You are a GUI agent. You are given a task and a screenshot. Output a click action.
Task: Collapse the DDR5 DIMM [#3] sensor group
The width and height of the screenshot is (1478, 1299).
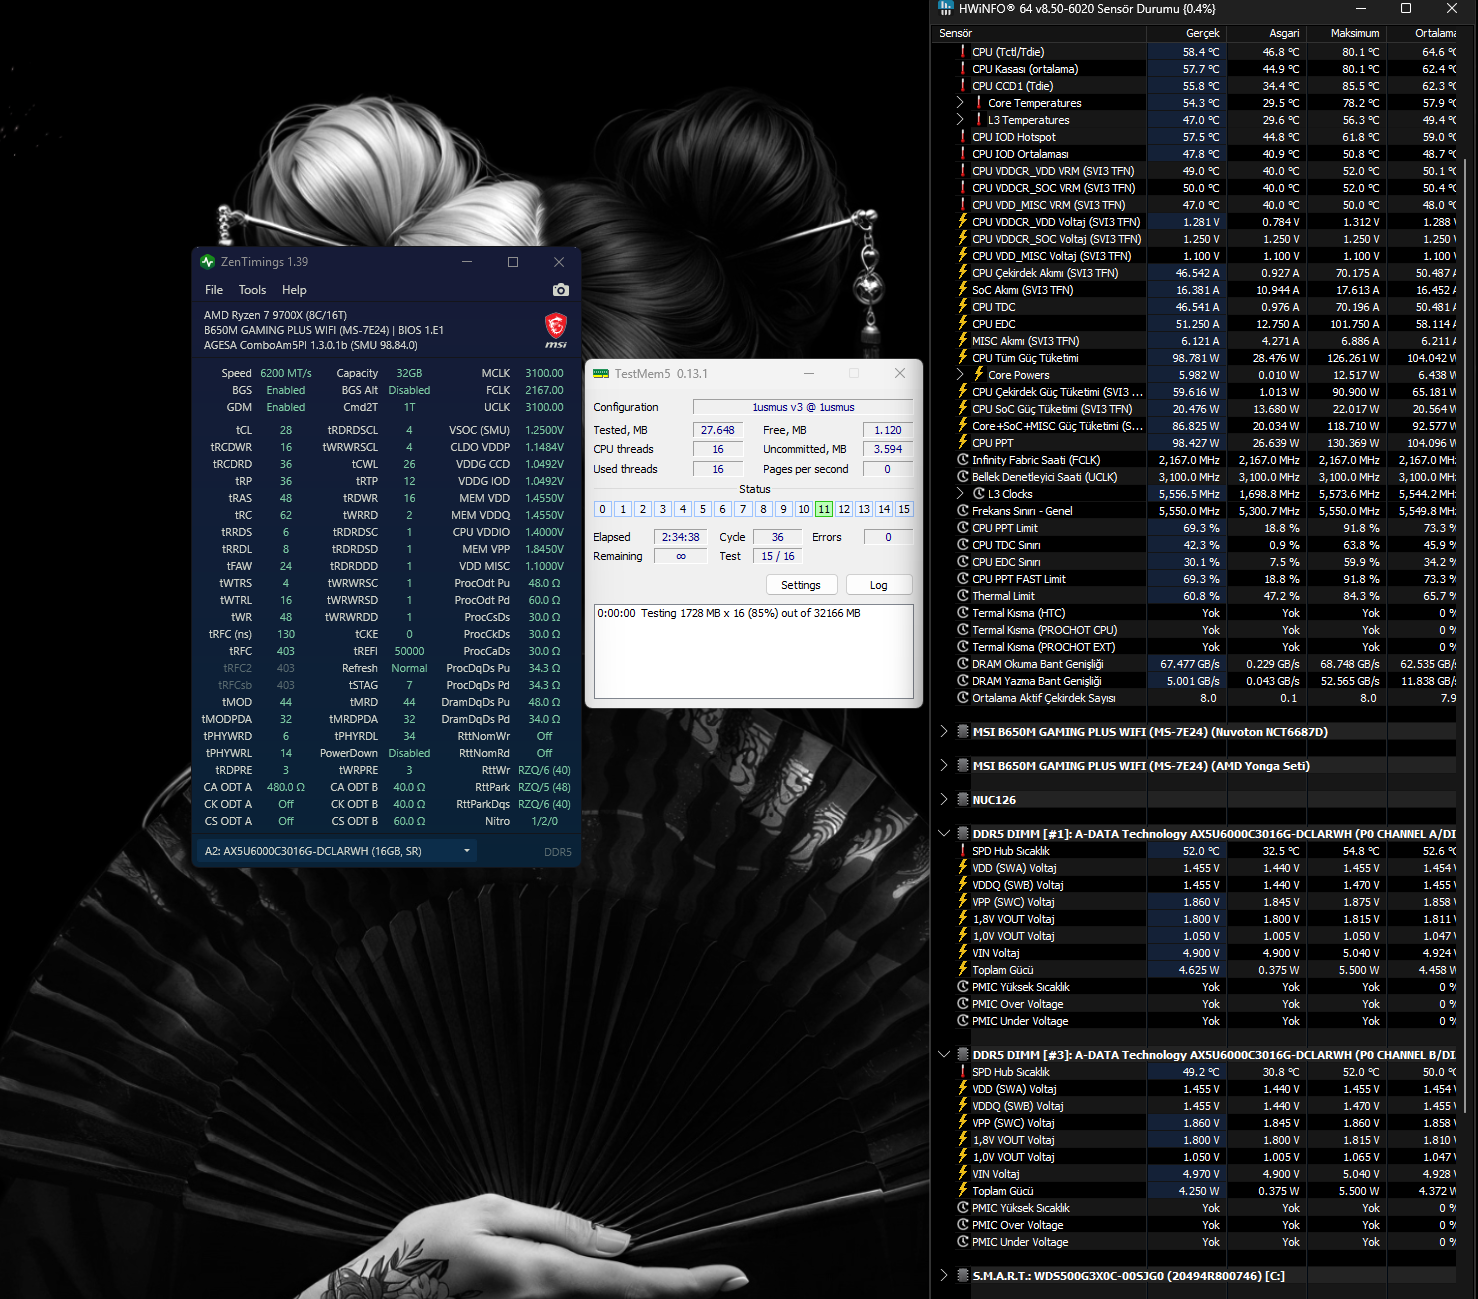(944, 1055)
